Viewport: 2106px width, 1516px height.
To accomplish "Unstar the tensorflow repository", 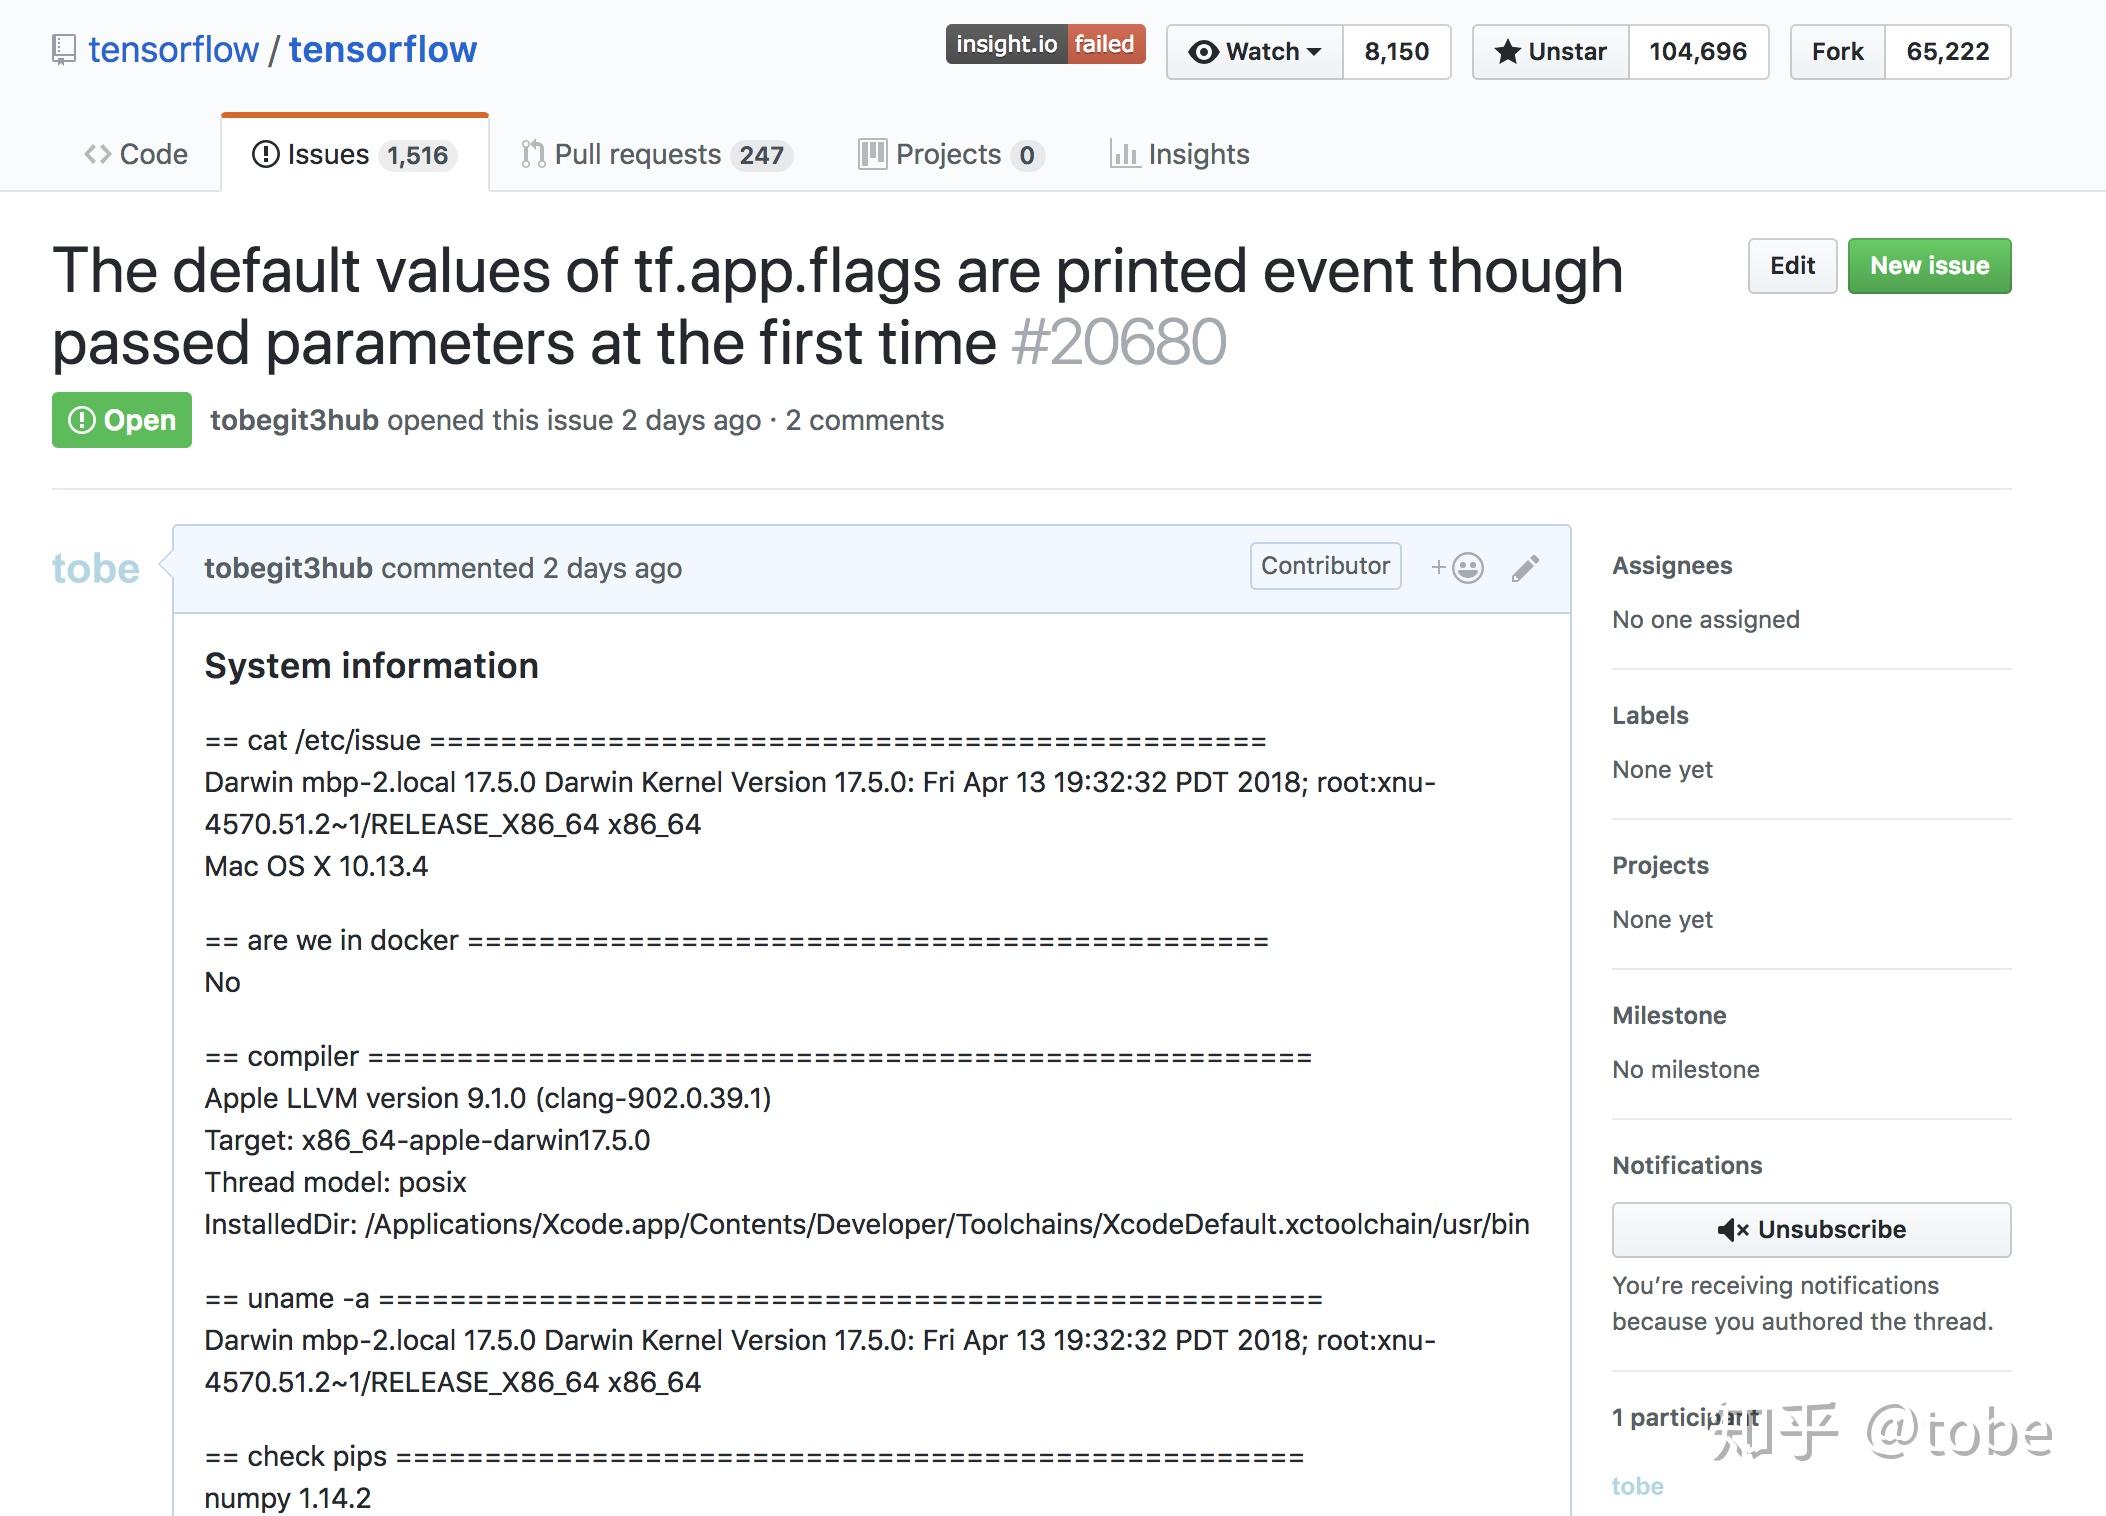I will (1550, 52).
